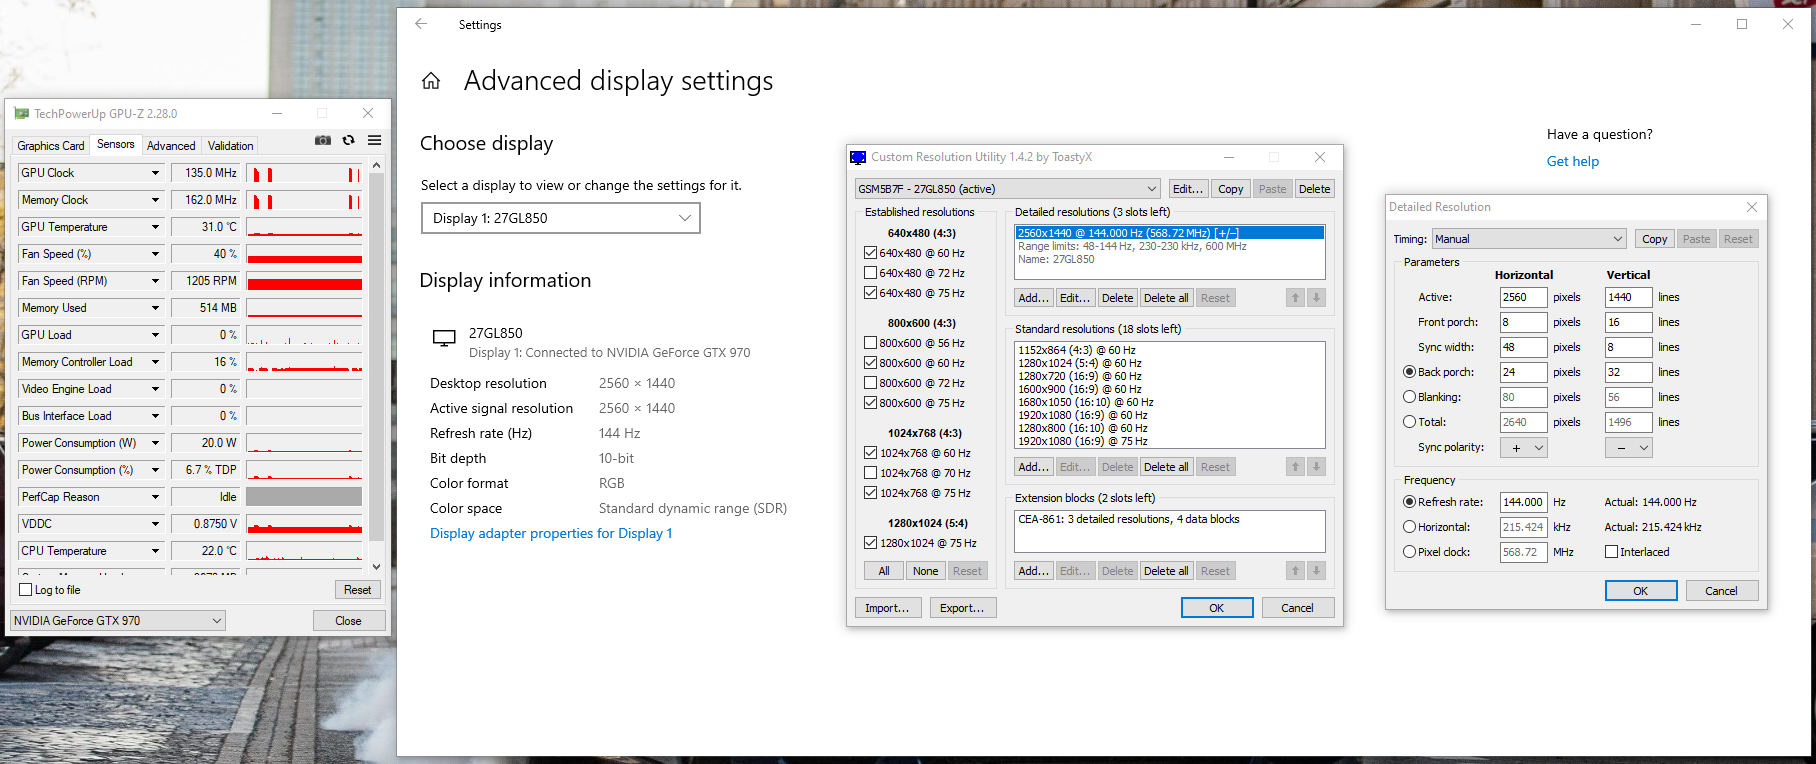
Task: Click the GPU-Z application title icon
Action: pyautogui.click(x=21, y=114)
